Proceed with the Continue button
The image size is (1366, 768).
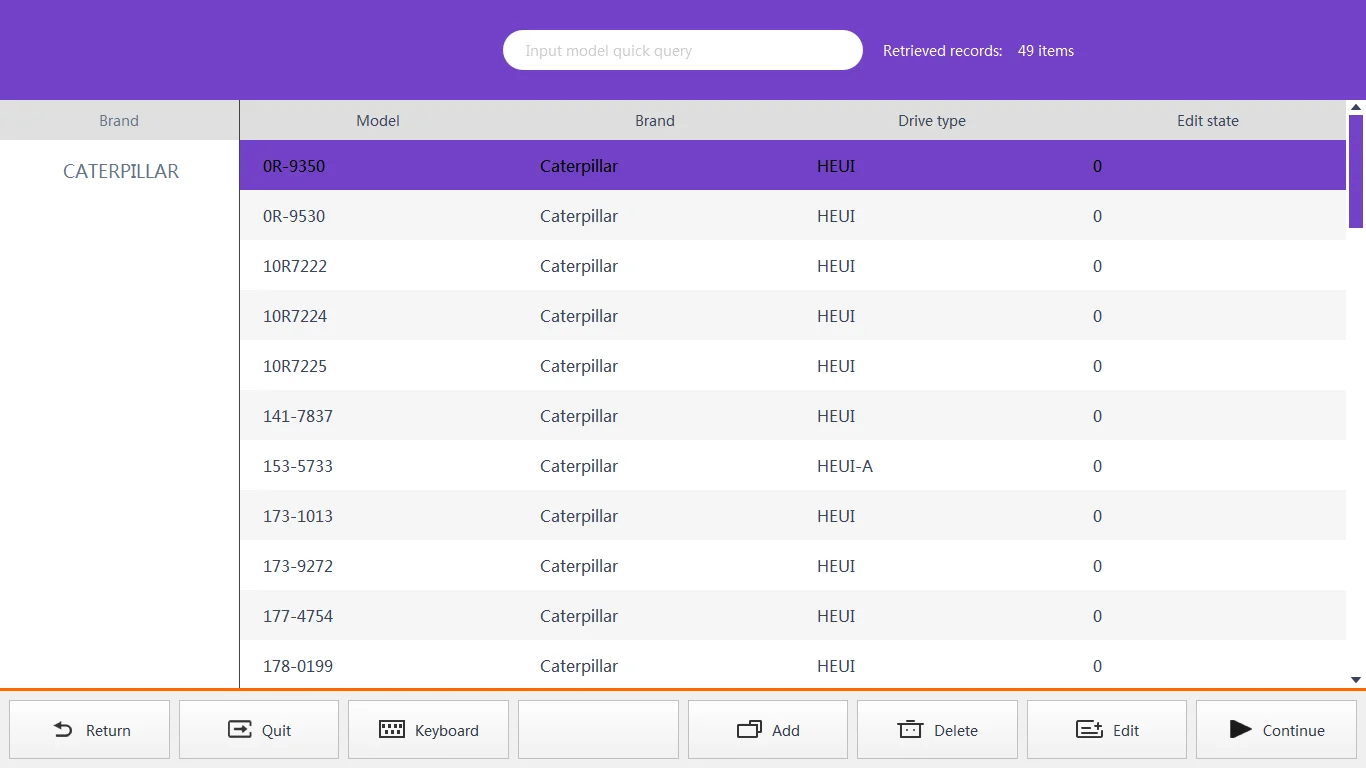[x=1276, y=730]
